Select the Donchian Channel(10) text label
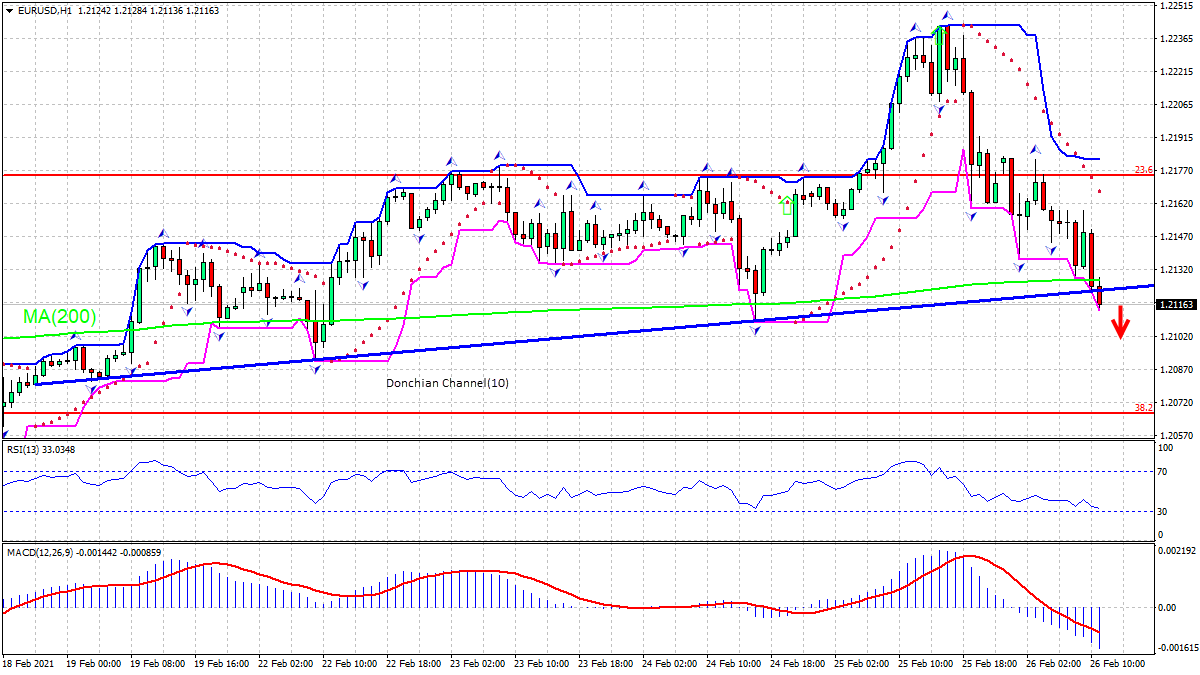Screen dimensions: 1200x675 click(446, 383)
